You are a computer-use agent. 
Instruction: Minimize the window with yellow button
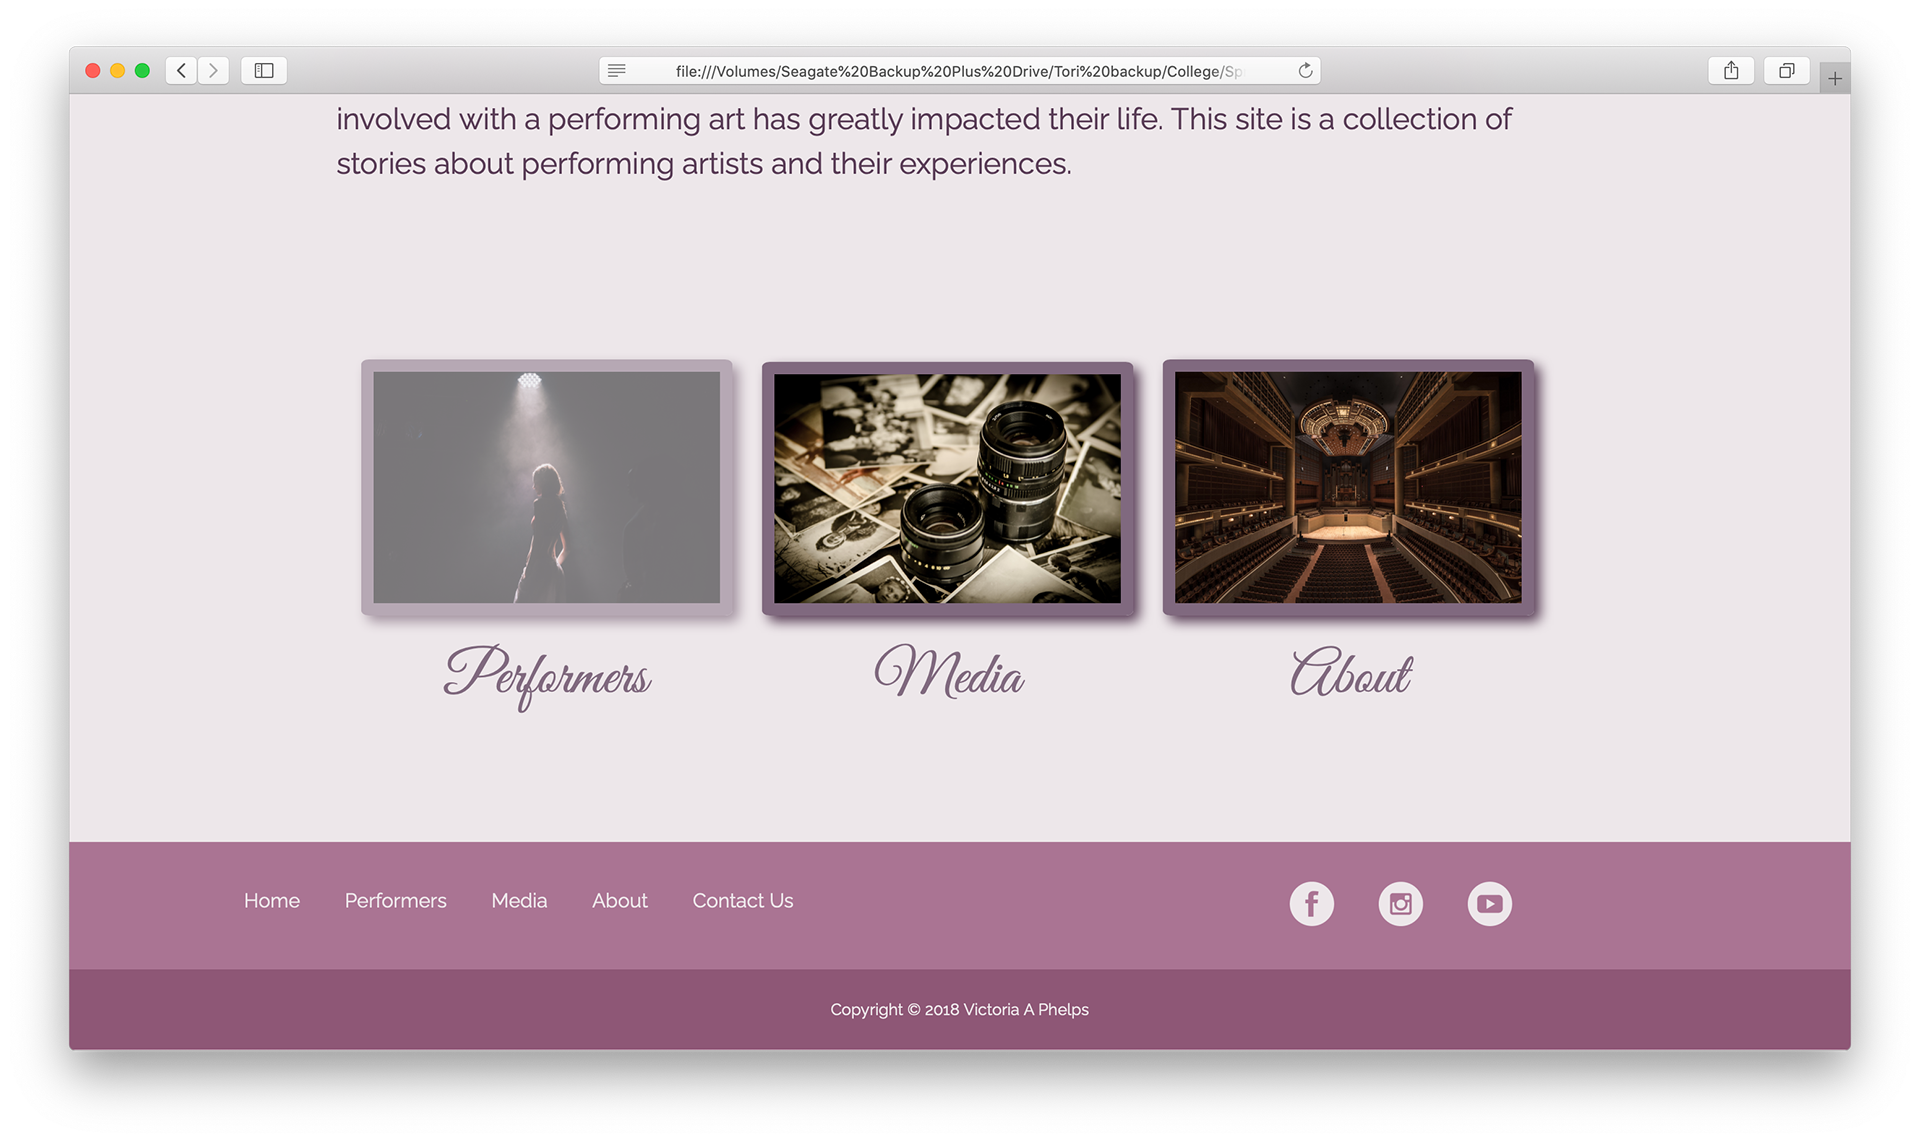[x=117, y=70]
